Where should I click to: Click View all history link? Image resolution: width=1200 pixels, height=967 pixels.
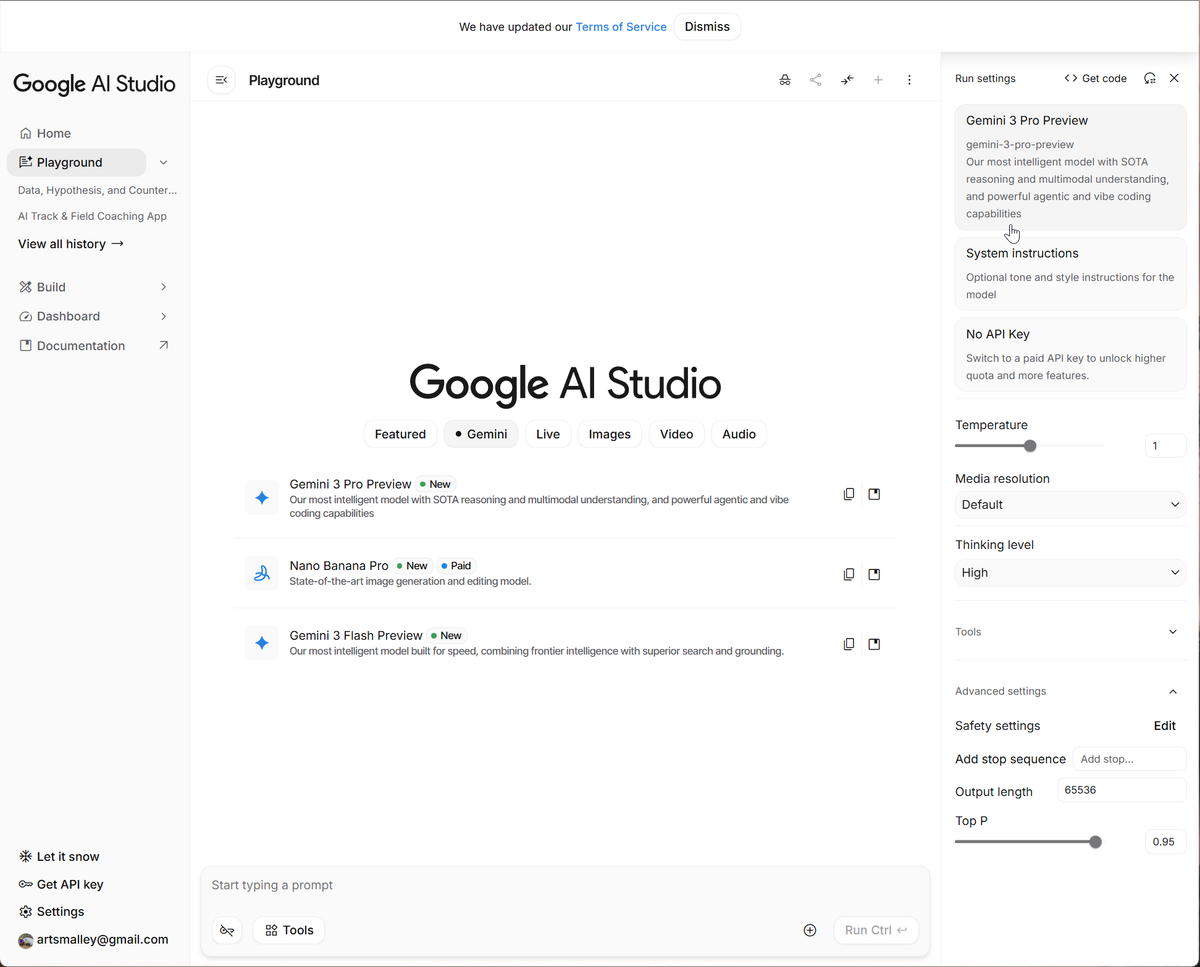point(71,244)
